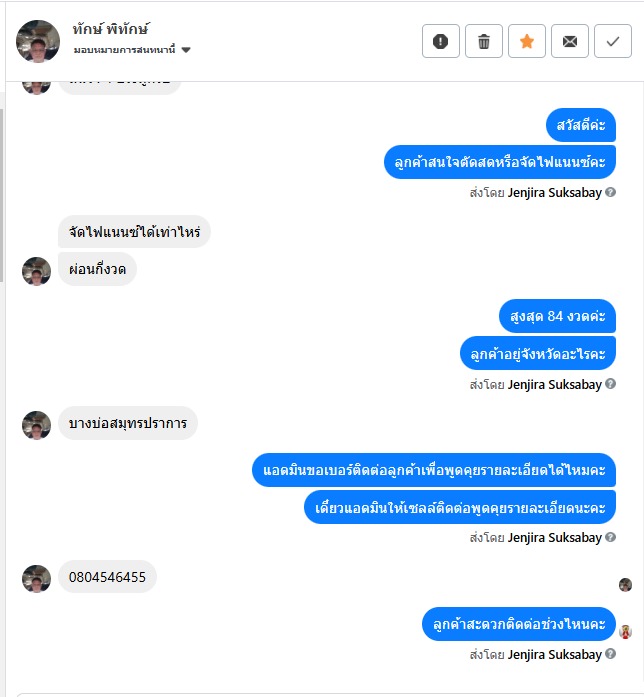The image size is (644, 697).
Task: Open the assign conversation label under the name
Action: click(124, 50)
